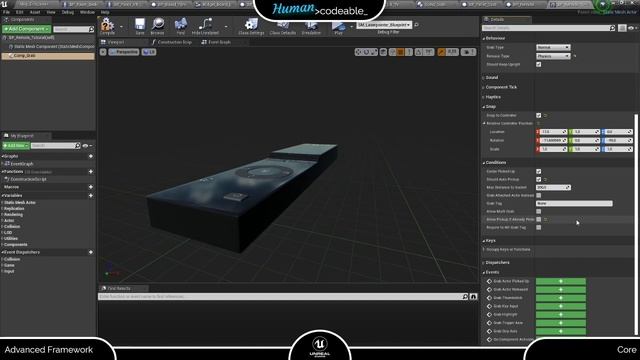Click the Find toolbar icon
Image resolution: width=640 pixels, height=360 pixels.
180,25
